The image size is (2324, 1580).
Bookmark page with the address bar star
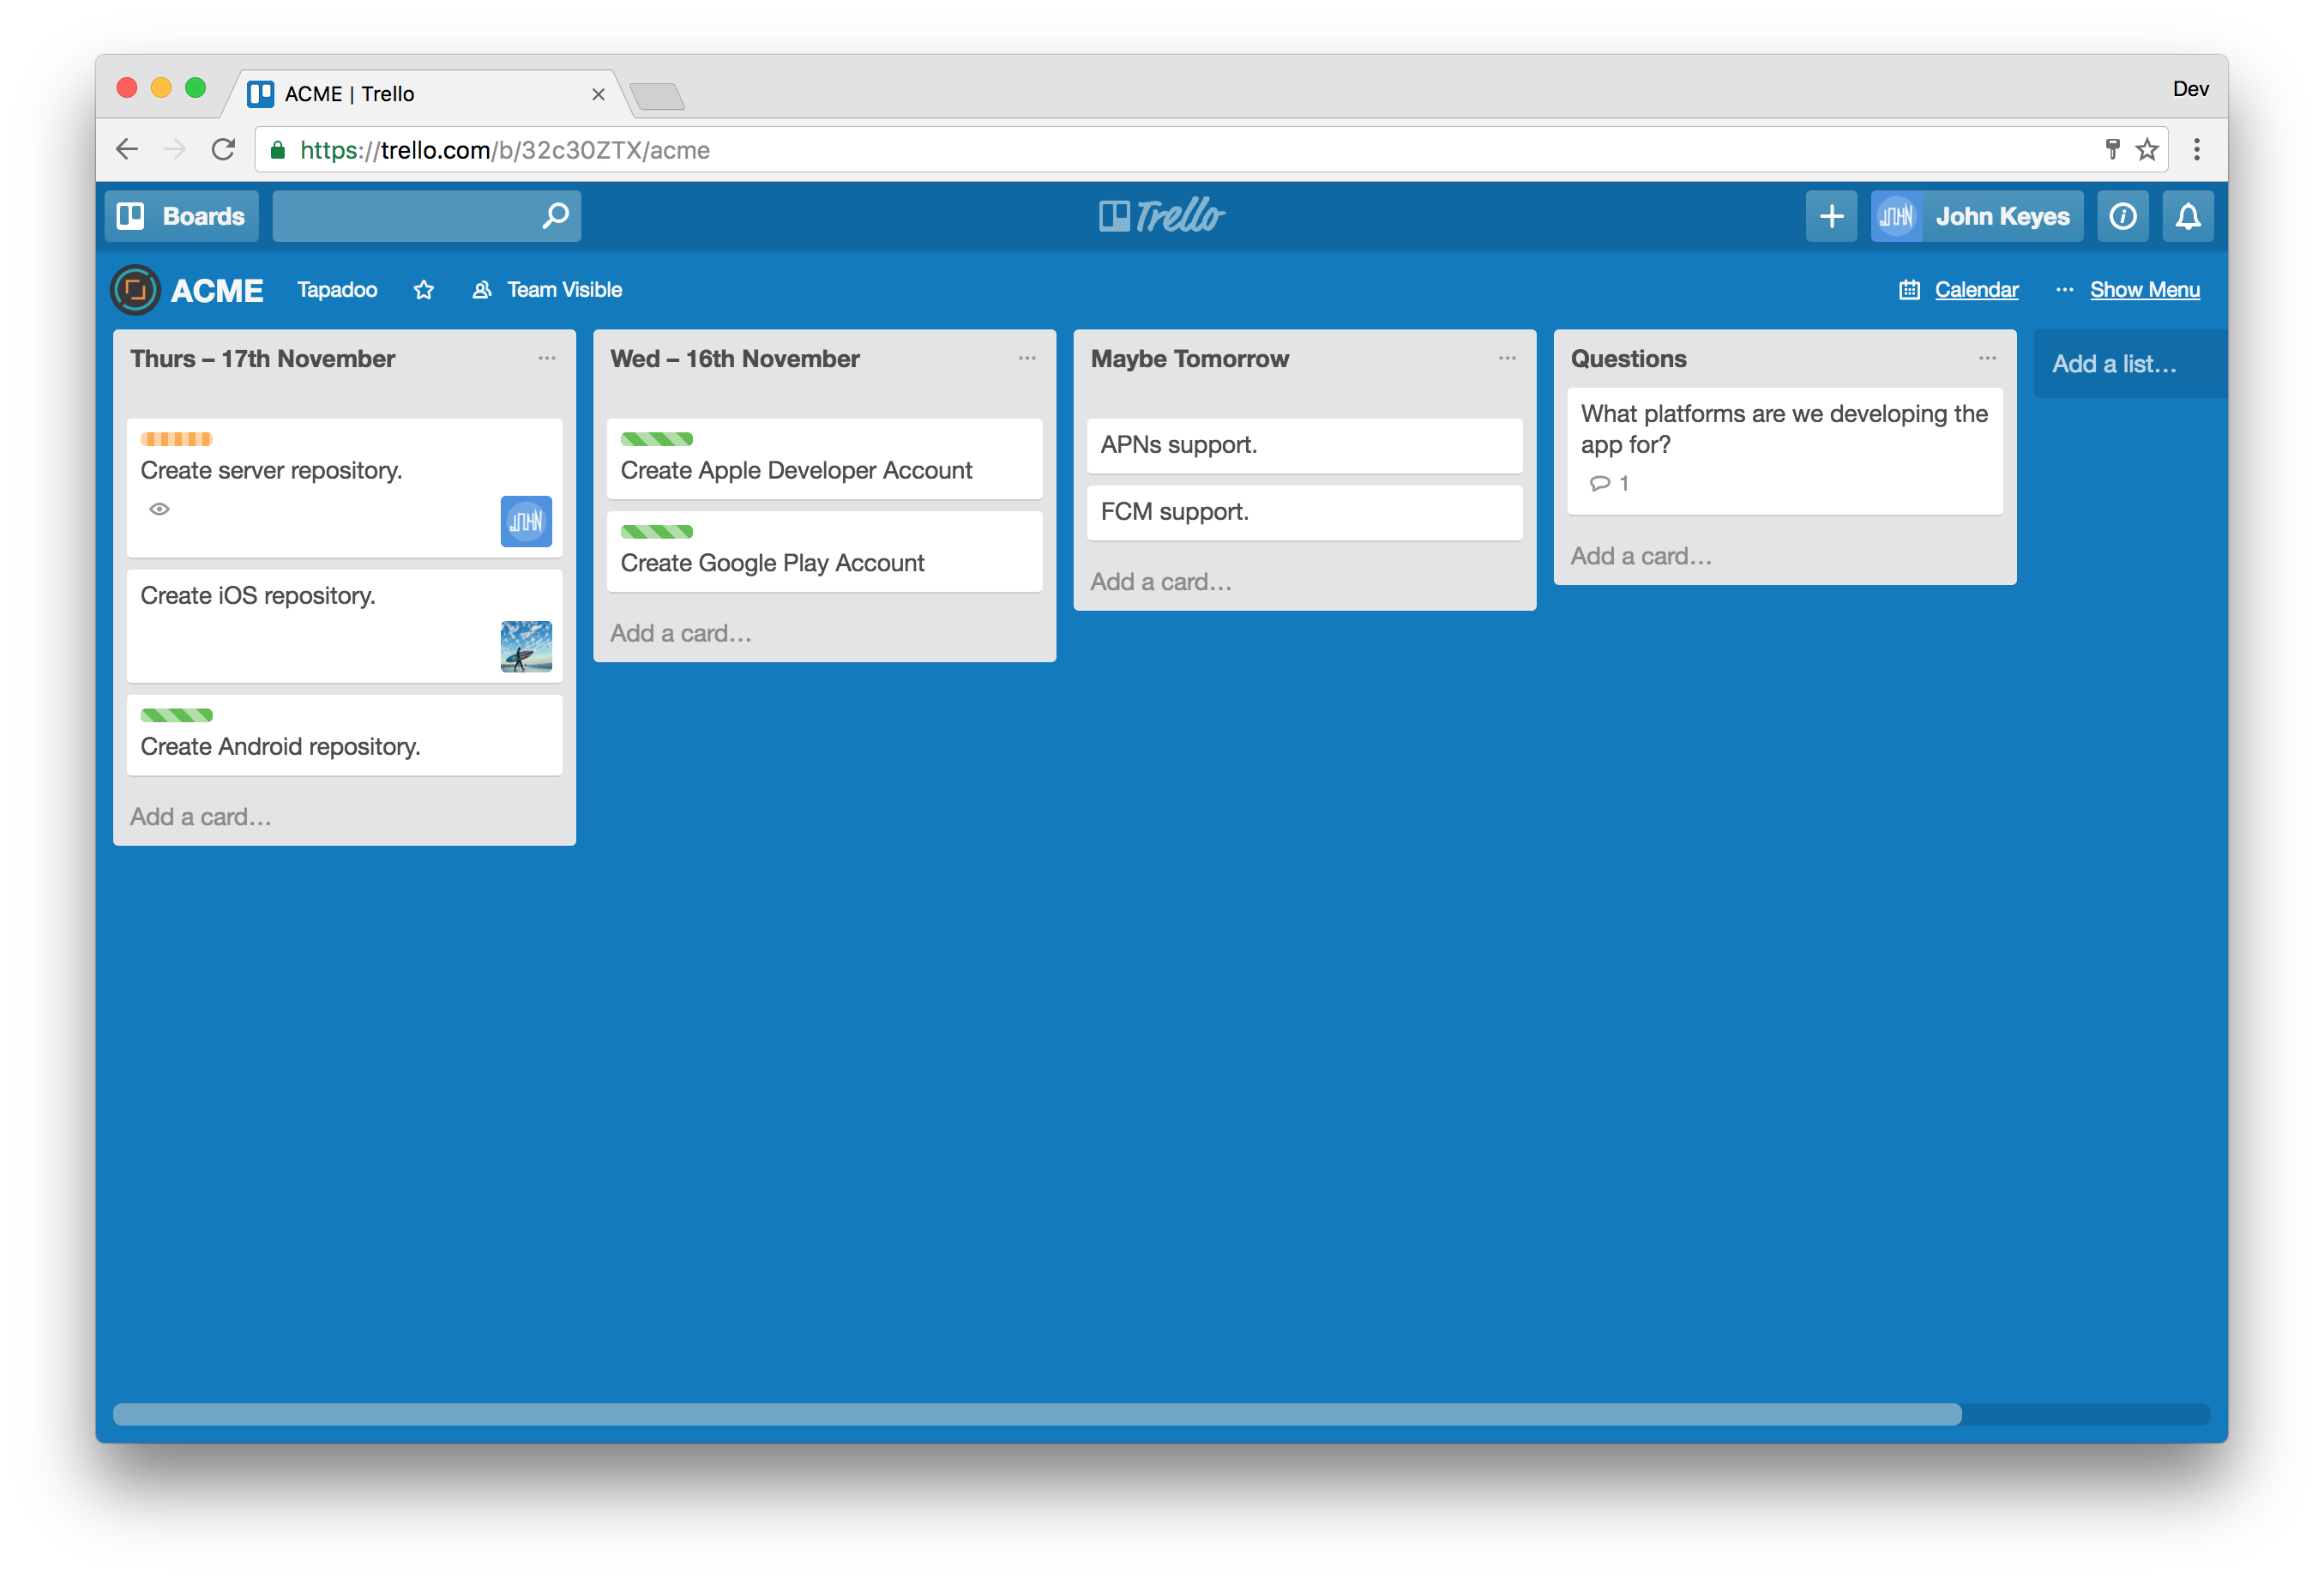click(2147, 150)
